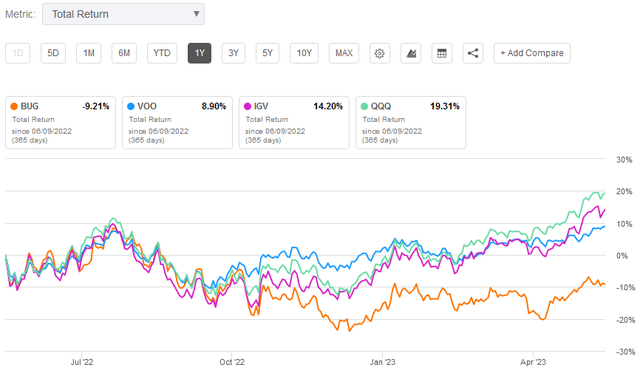Click the Apr '23 axis label
This screenshot has height=376, width=640.
tap(533, 362)
